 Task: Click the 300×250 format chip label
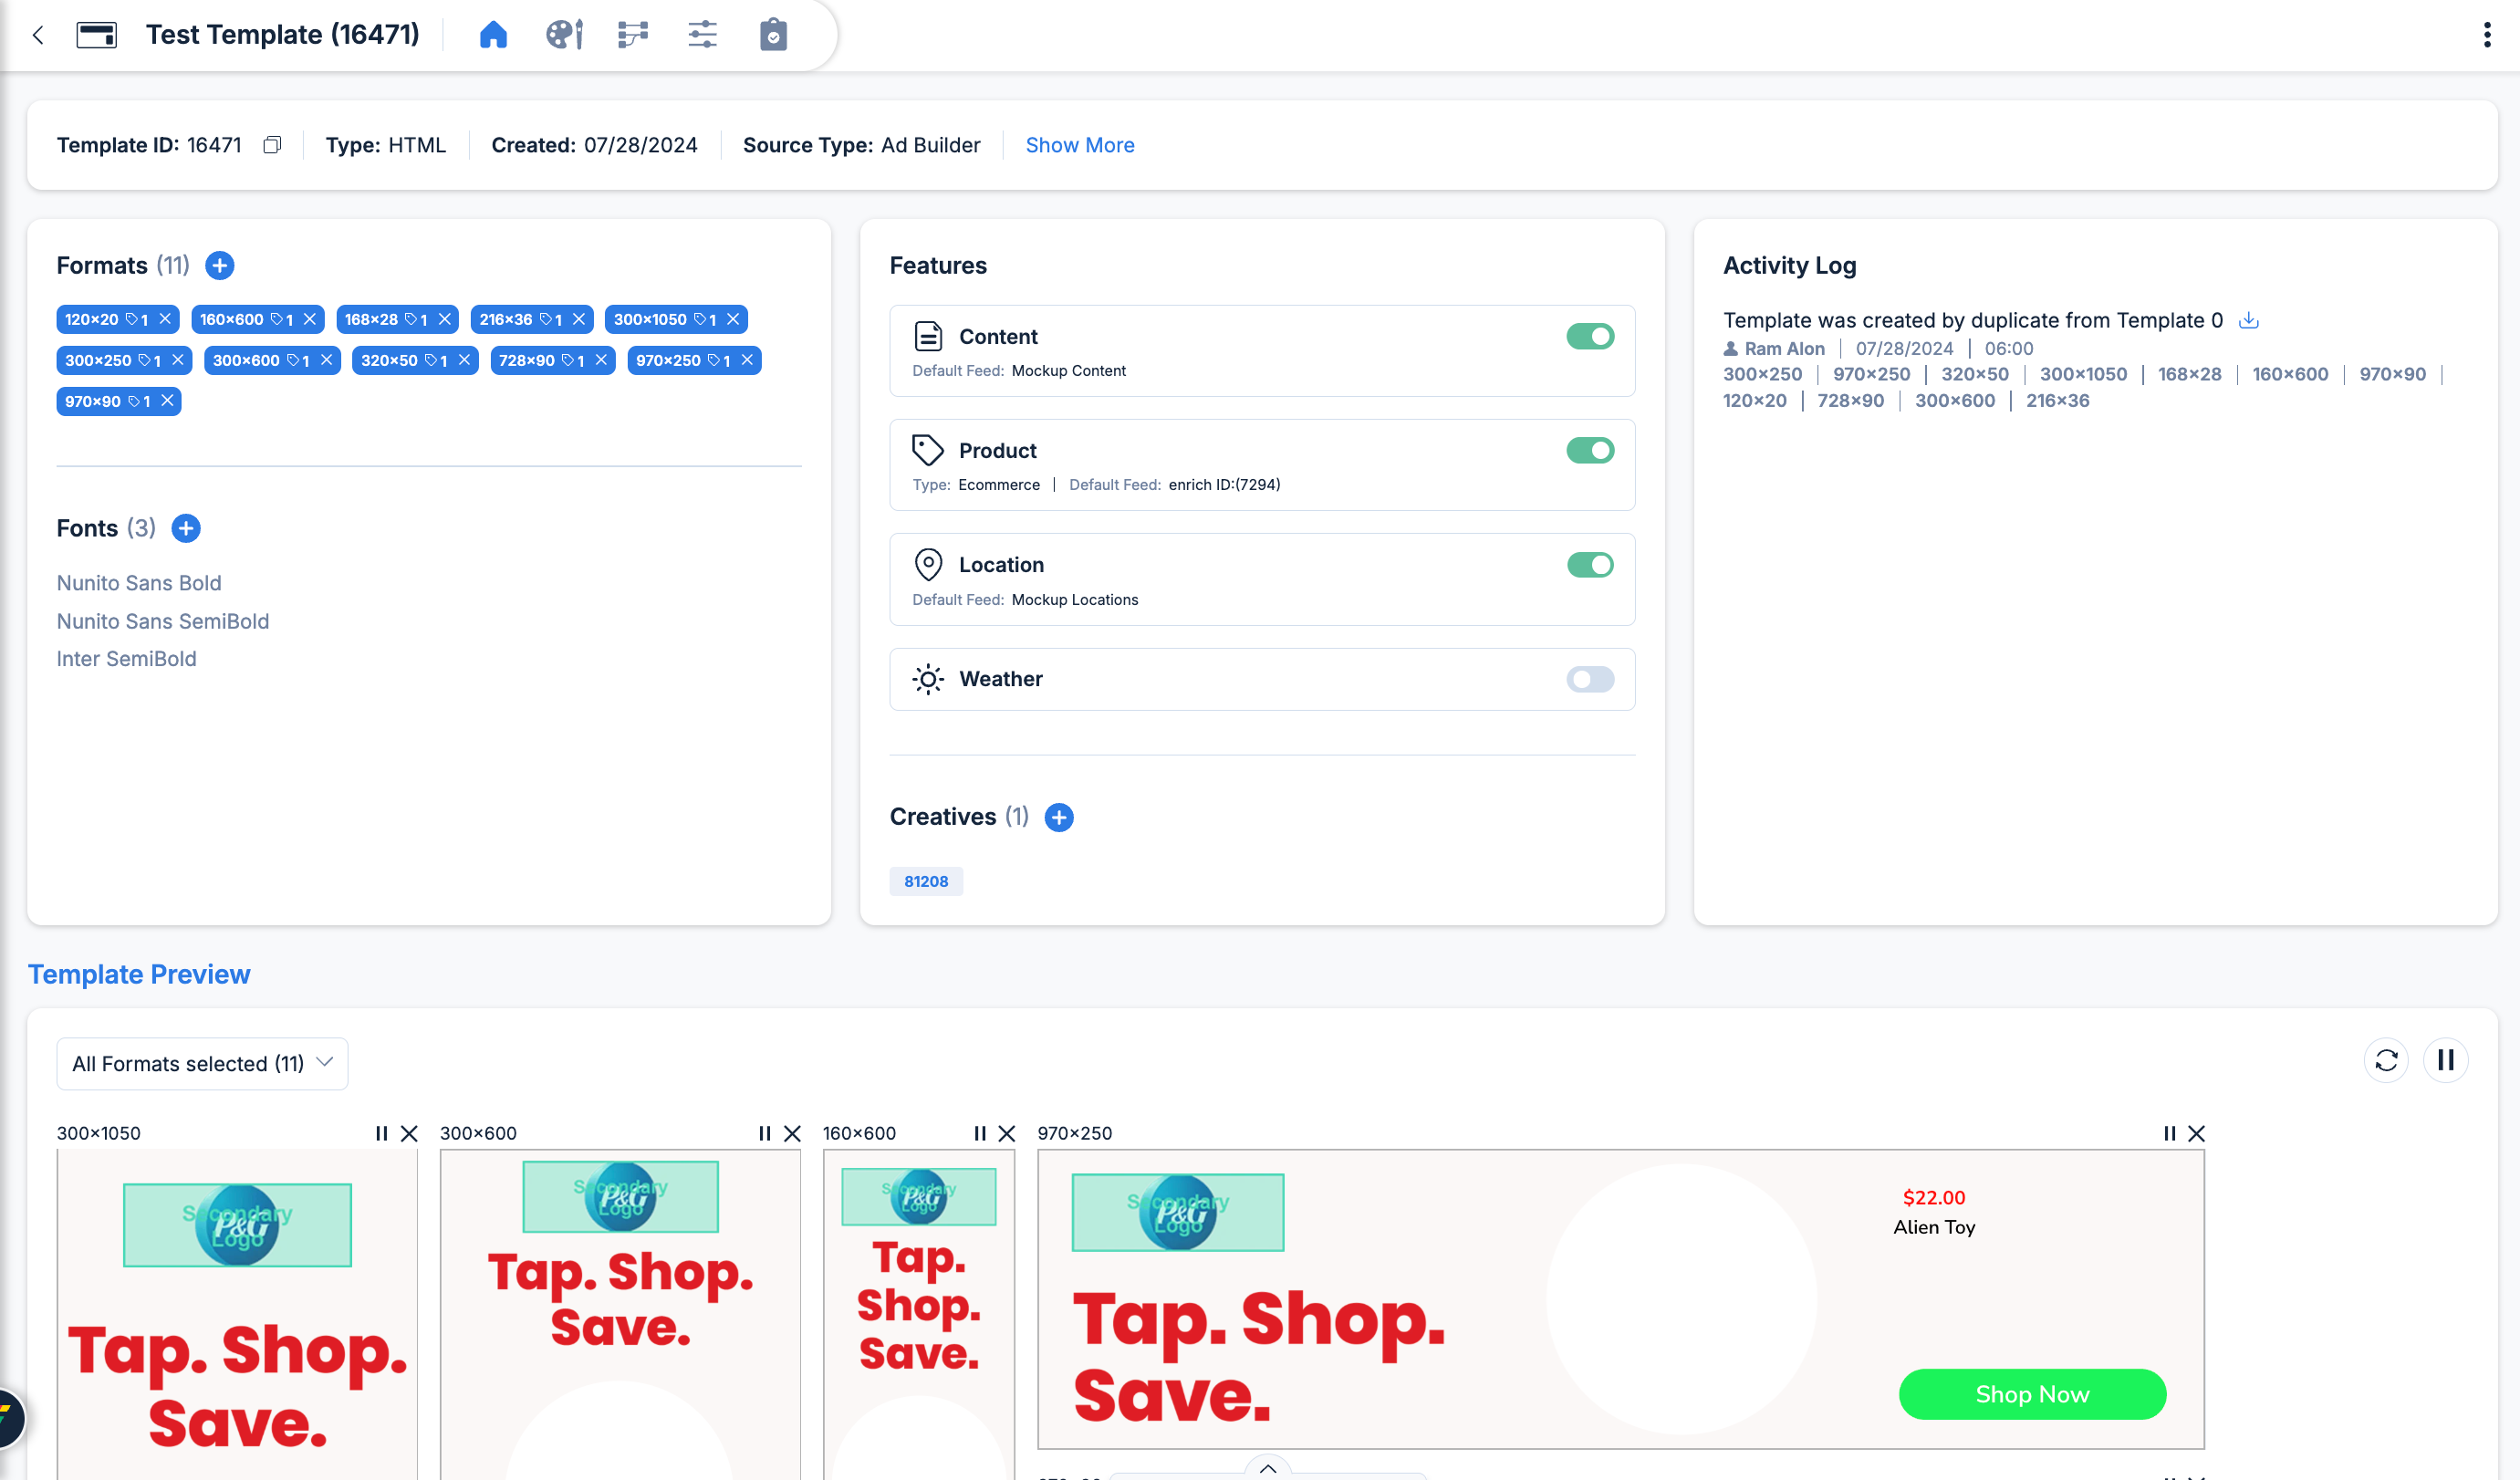98,360
